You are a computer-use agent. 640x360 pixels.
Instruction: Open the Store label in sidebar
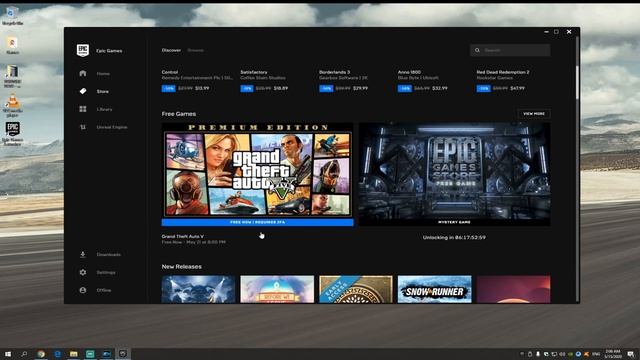click(x=102, y=91)
